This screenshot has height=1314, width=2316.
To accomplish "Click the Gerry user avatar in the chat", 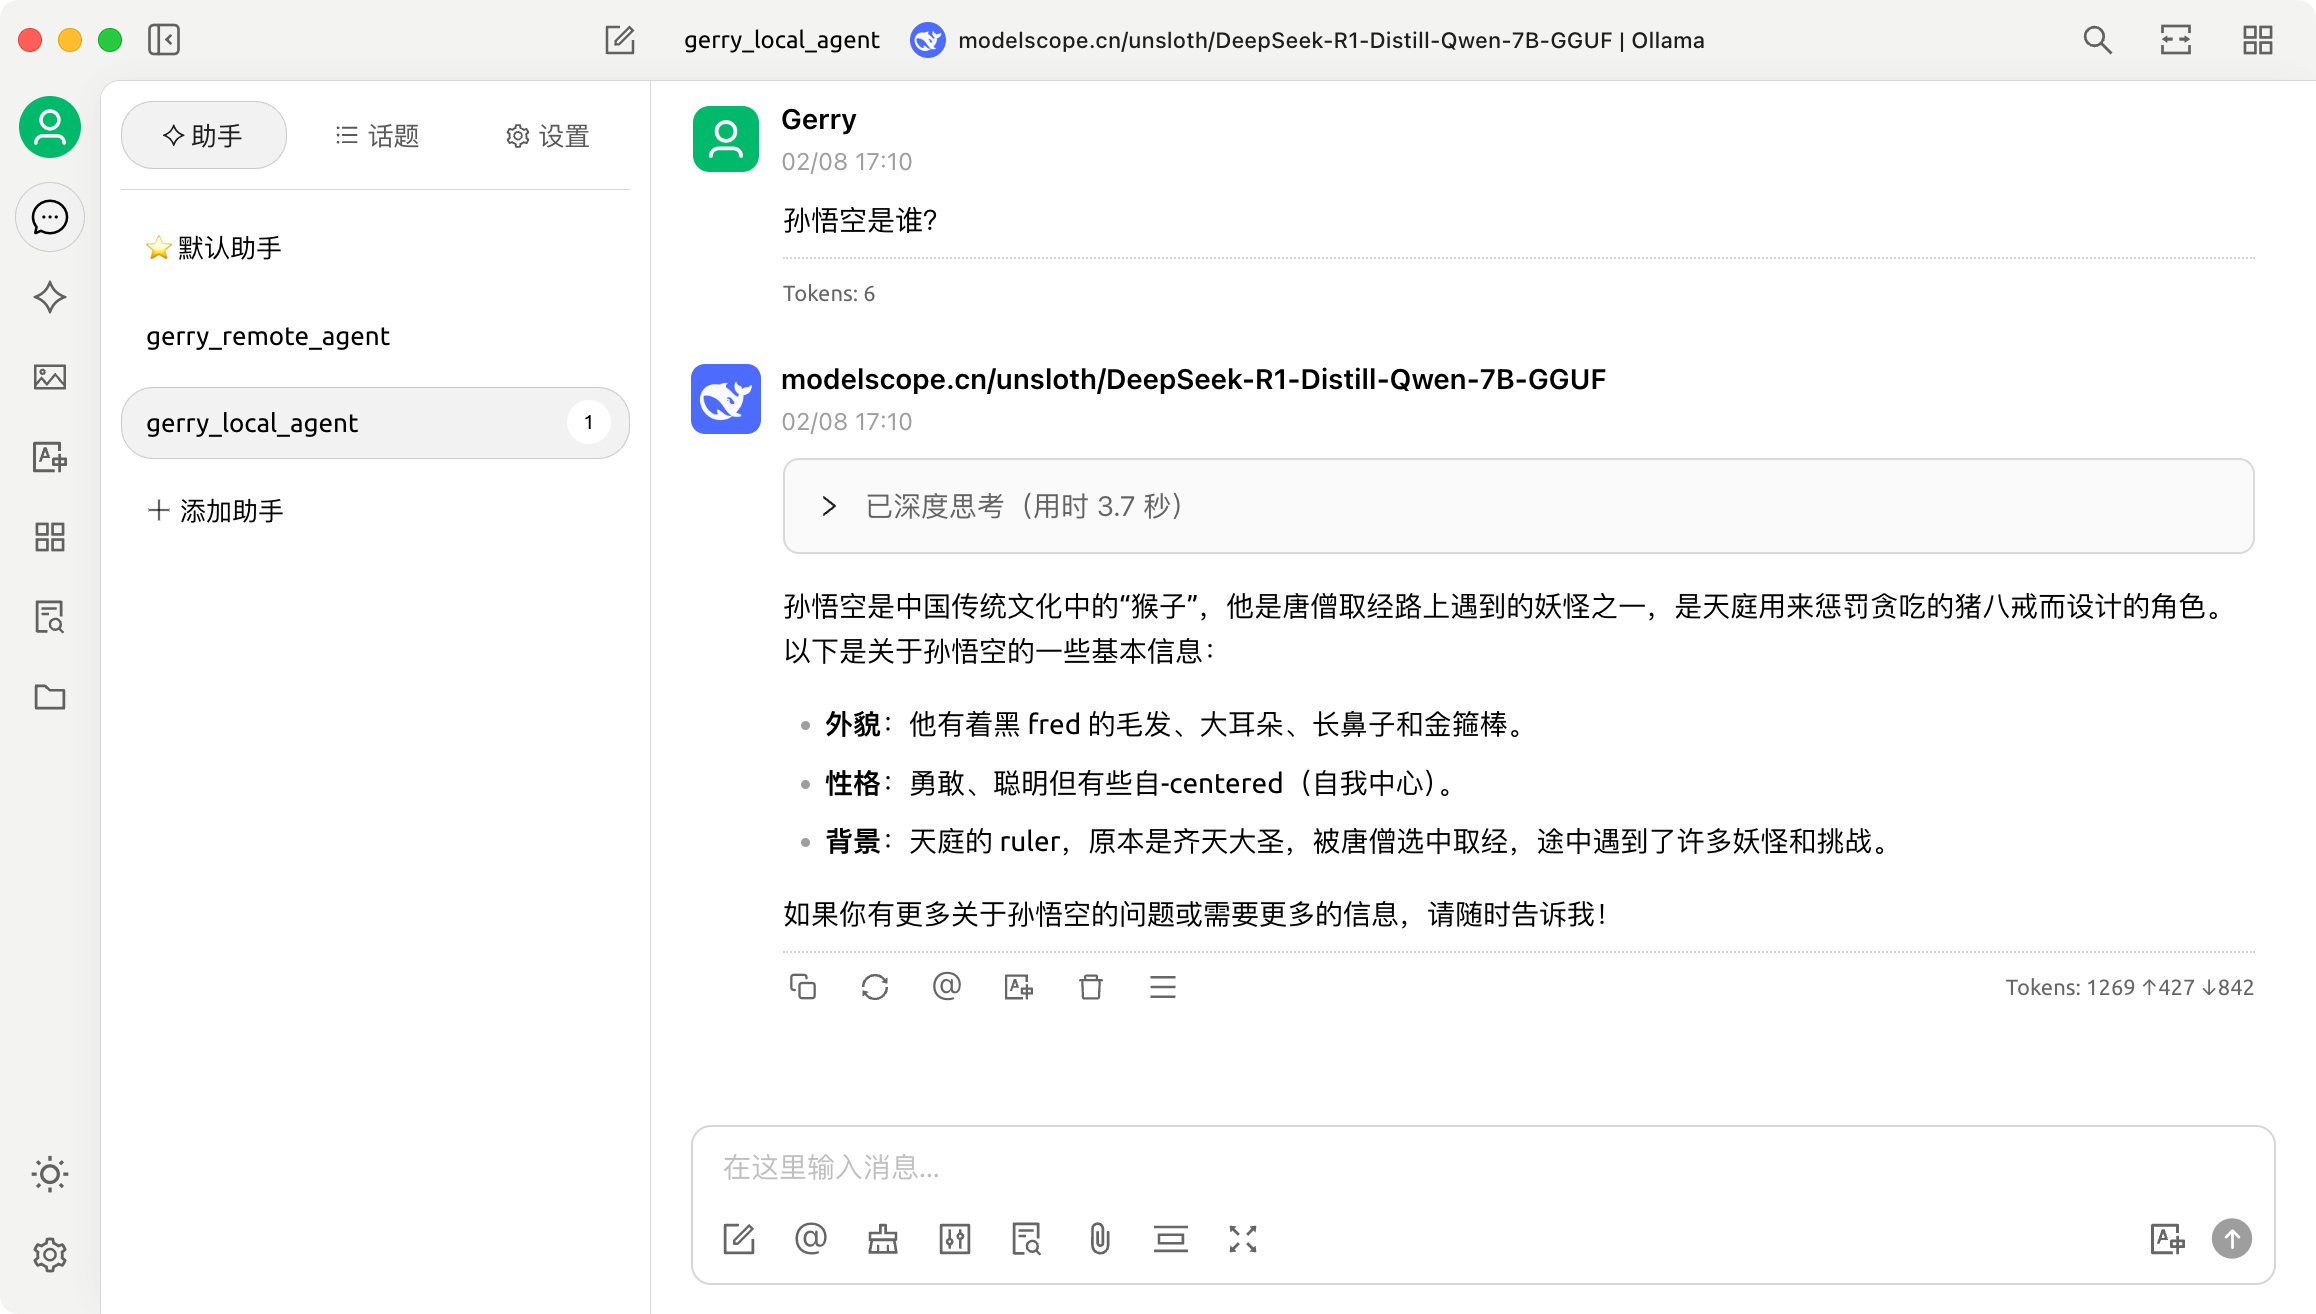I will tap(726, 139).
